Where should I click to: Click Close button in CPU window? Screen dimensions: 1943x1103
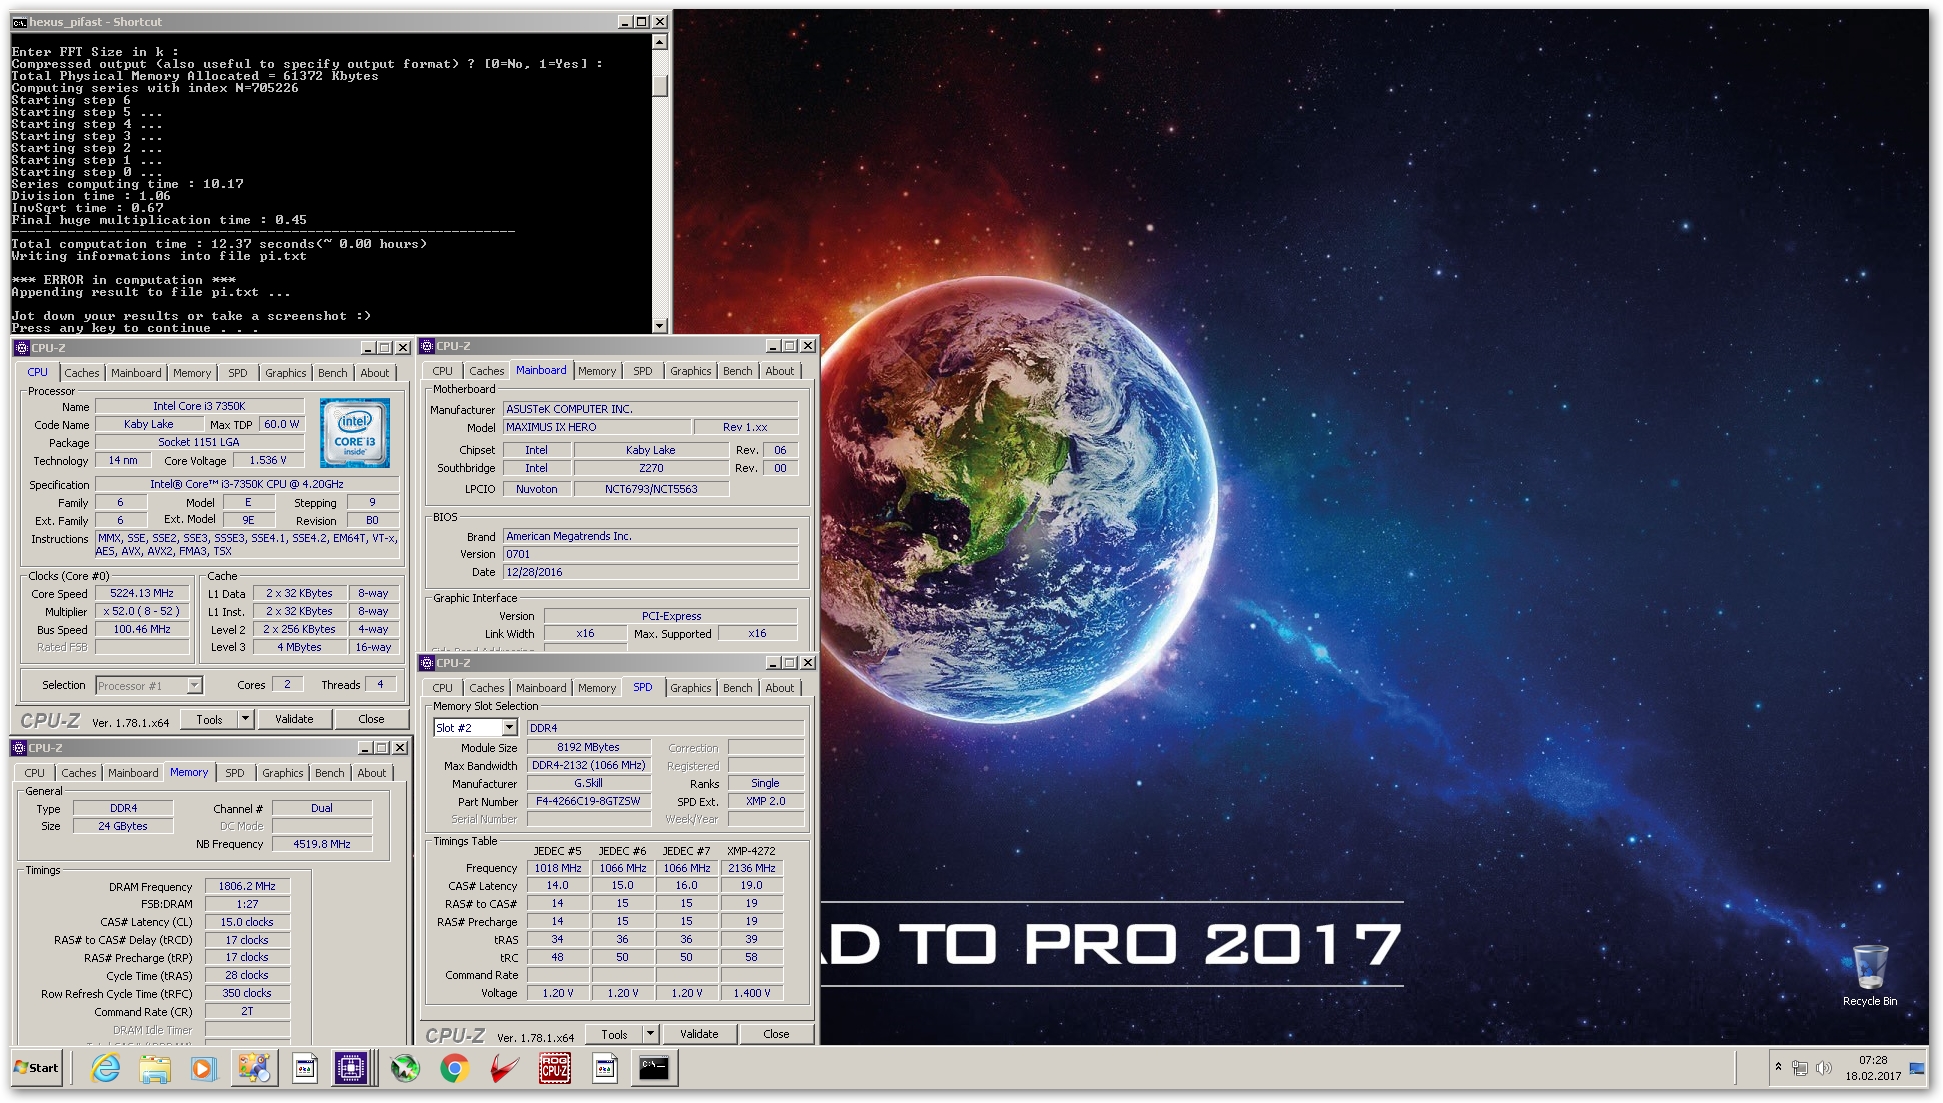[371, 719]
